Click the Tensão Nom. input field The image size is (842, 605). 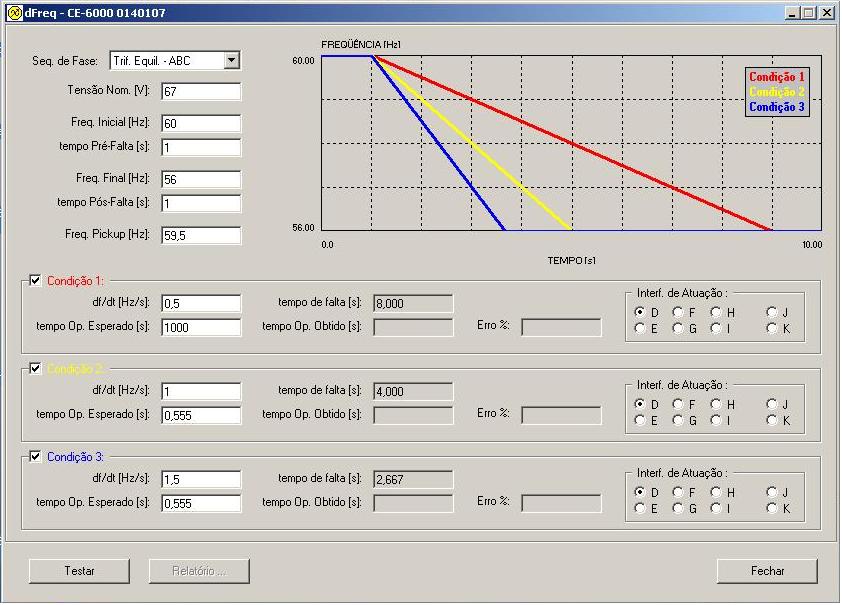pos(200,92)
